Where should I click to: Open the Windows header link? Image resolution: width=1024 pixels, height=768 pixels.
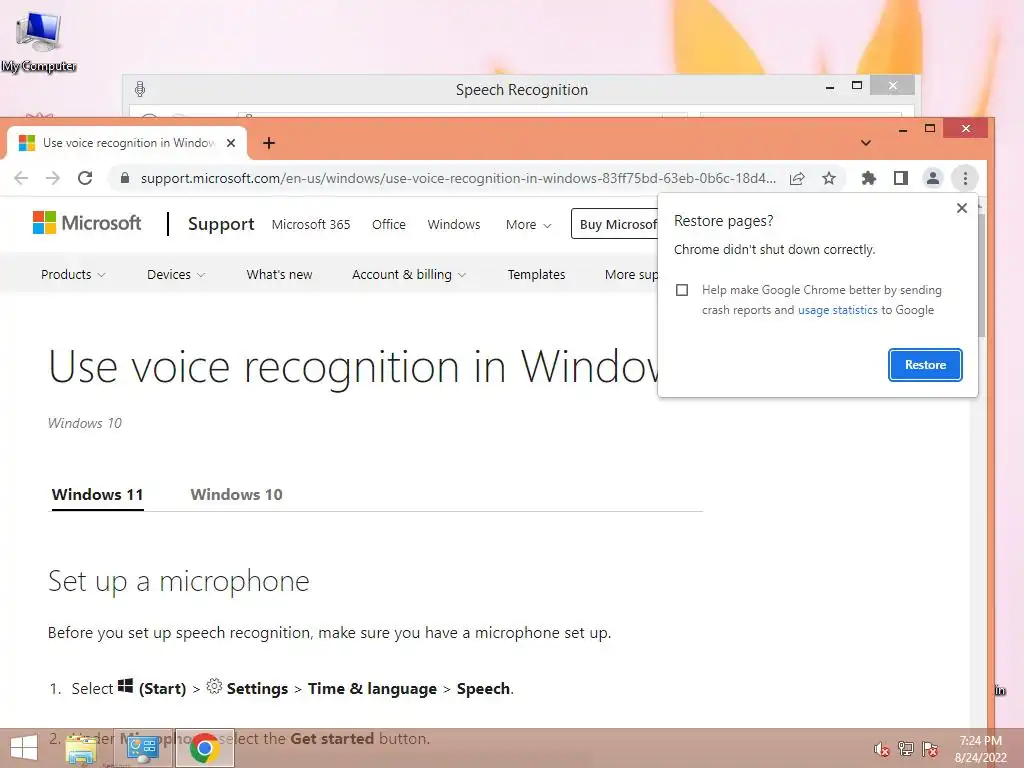tap(454, 225)
